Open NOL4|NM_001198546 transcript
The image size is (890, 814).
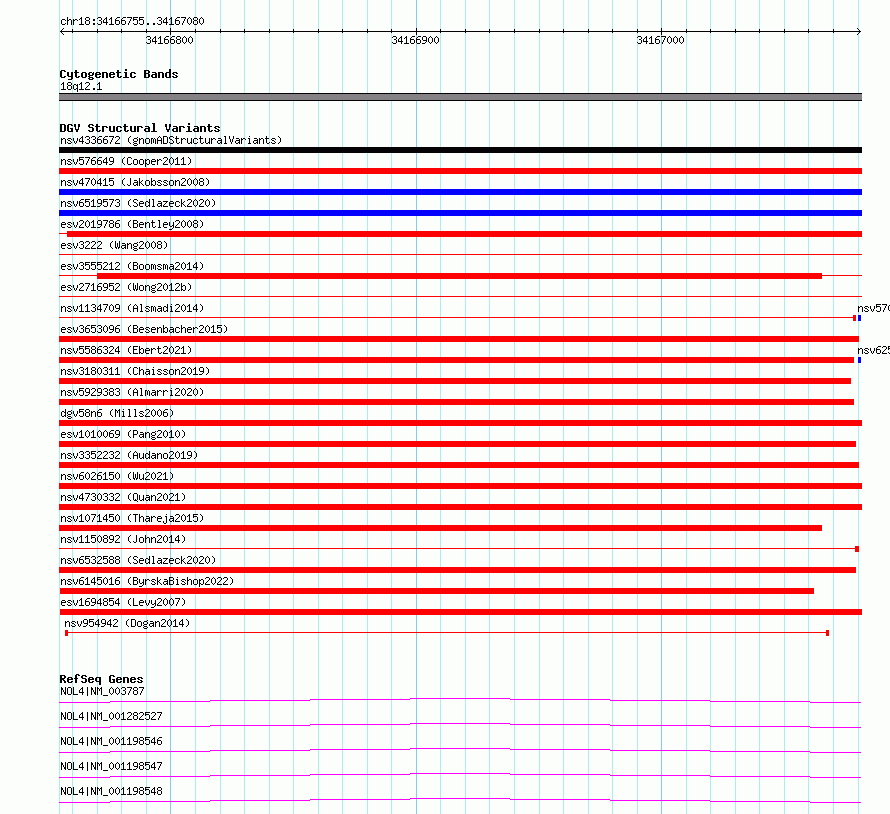coord(111,741)
